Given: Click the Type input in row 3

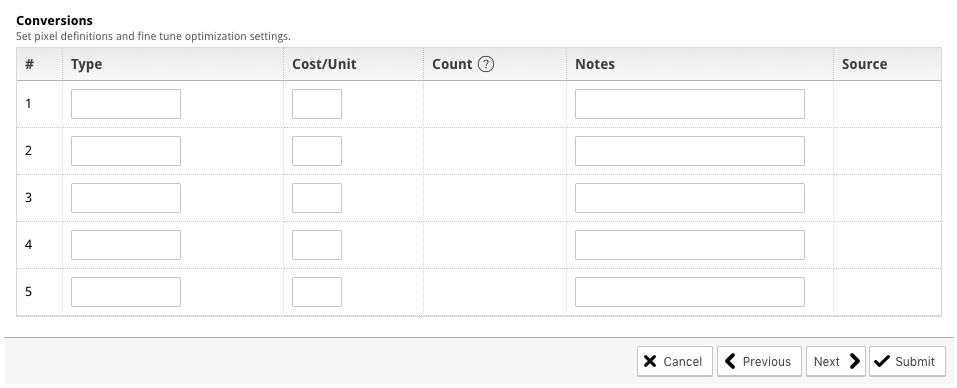Looking at the screenshot, I should click(x=126, y=198).
